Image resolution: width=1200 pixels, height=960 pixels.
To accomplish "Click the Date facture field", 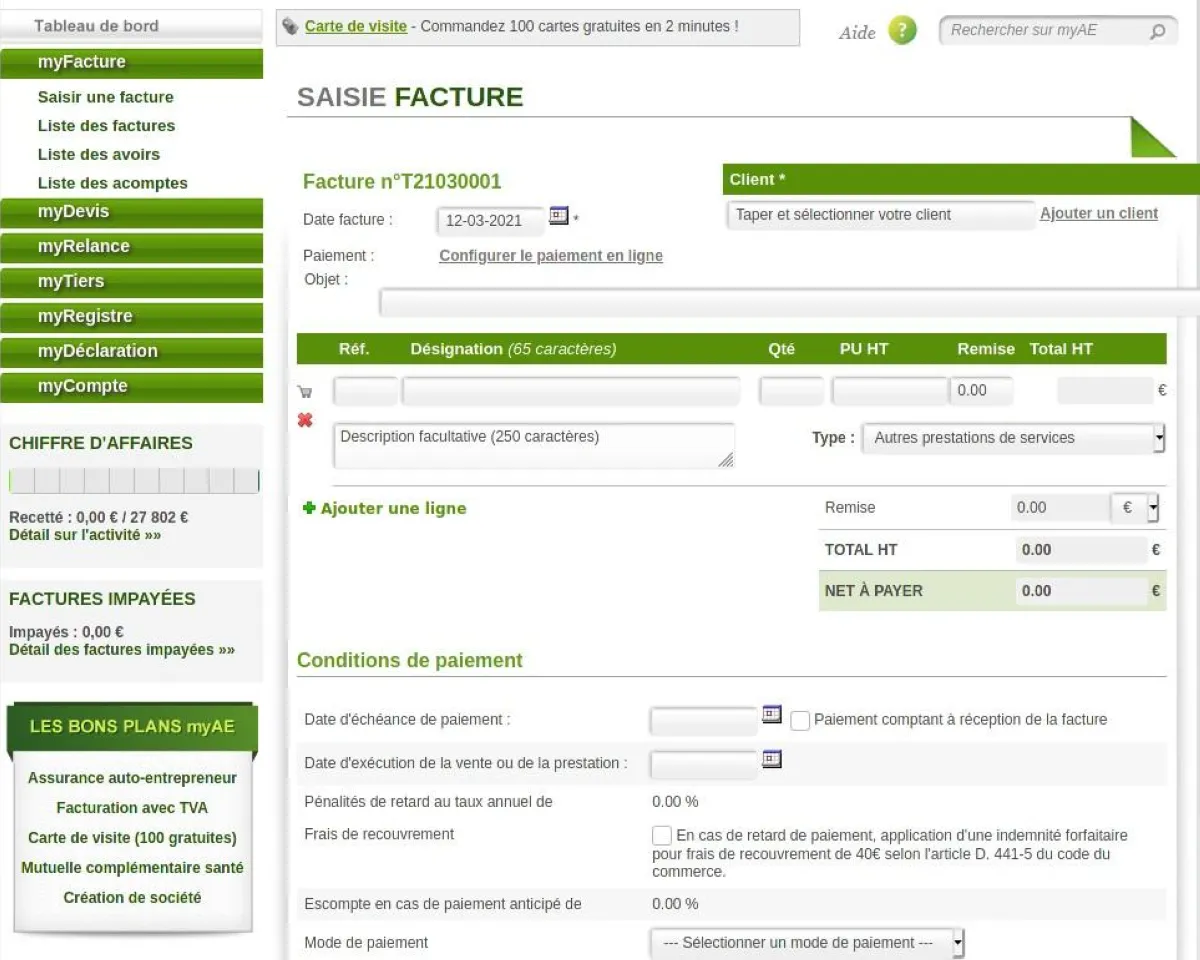I will pyautogui.click(x=491, y=221).
